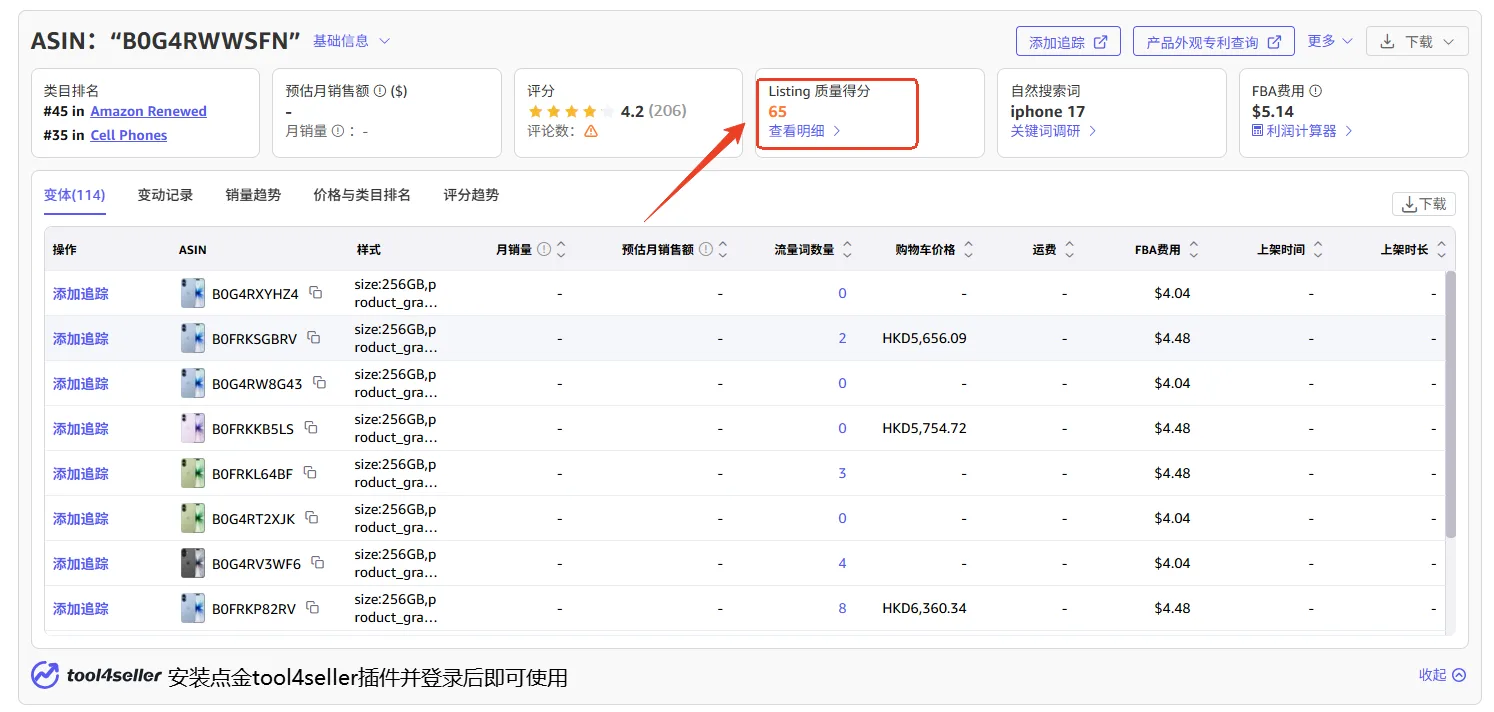
Task: Click the table vertical scrollbar
Action: 1450,404
